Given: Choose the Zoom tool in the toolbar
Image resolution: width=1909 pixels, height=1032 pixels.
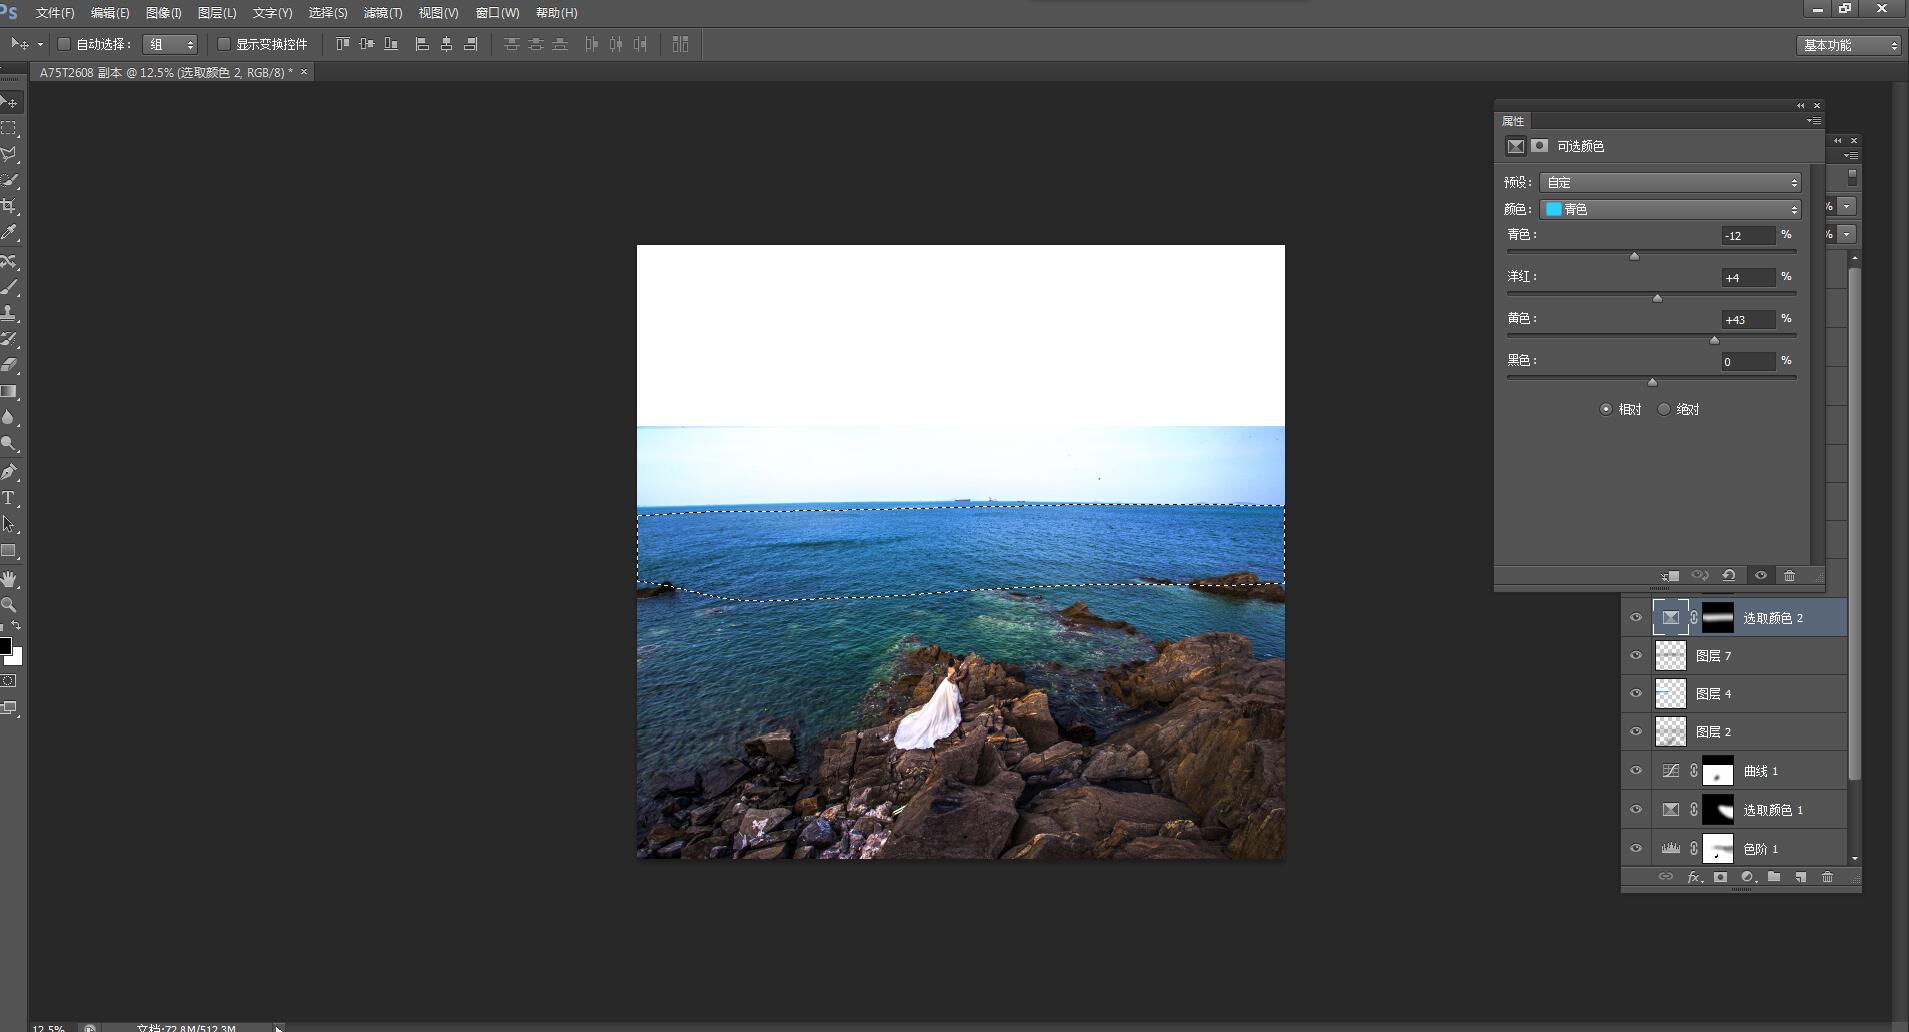Looking at the screenshot, I should click(9, 605).
